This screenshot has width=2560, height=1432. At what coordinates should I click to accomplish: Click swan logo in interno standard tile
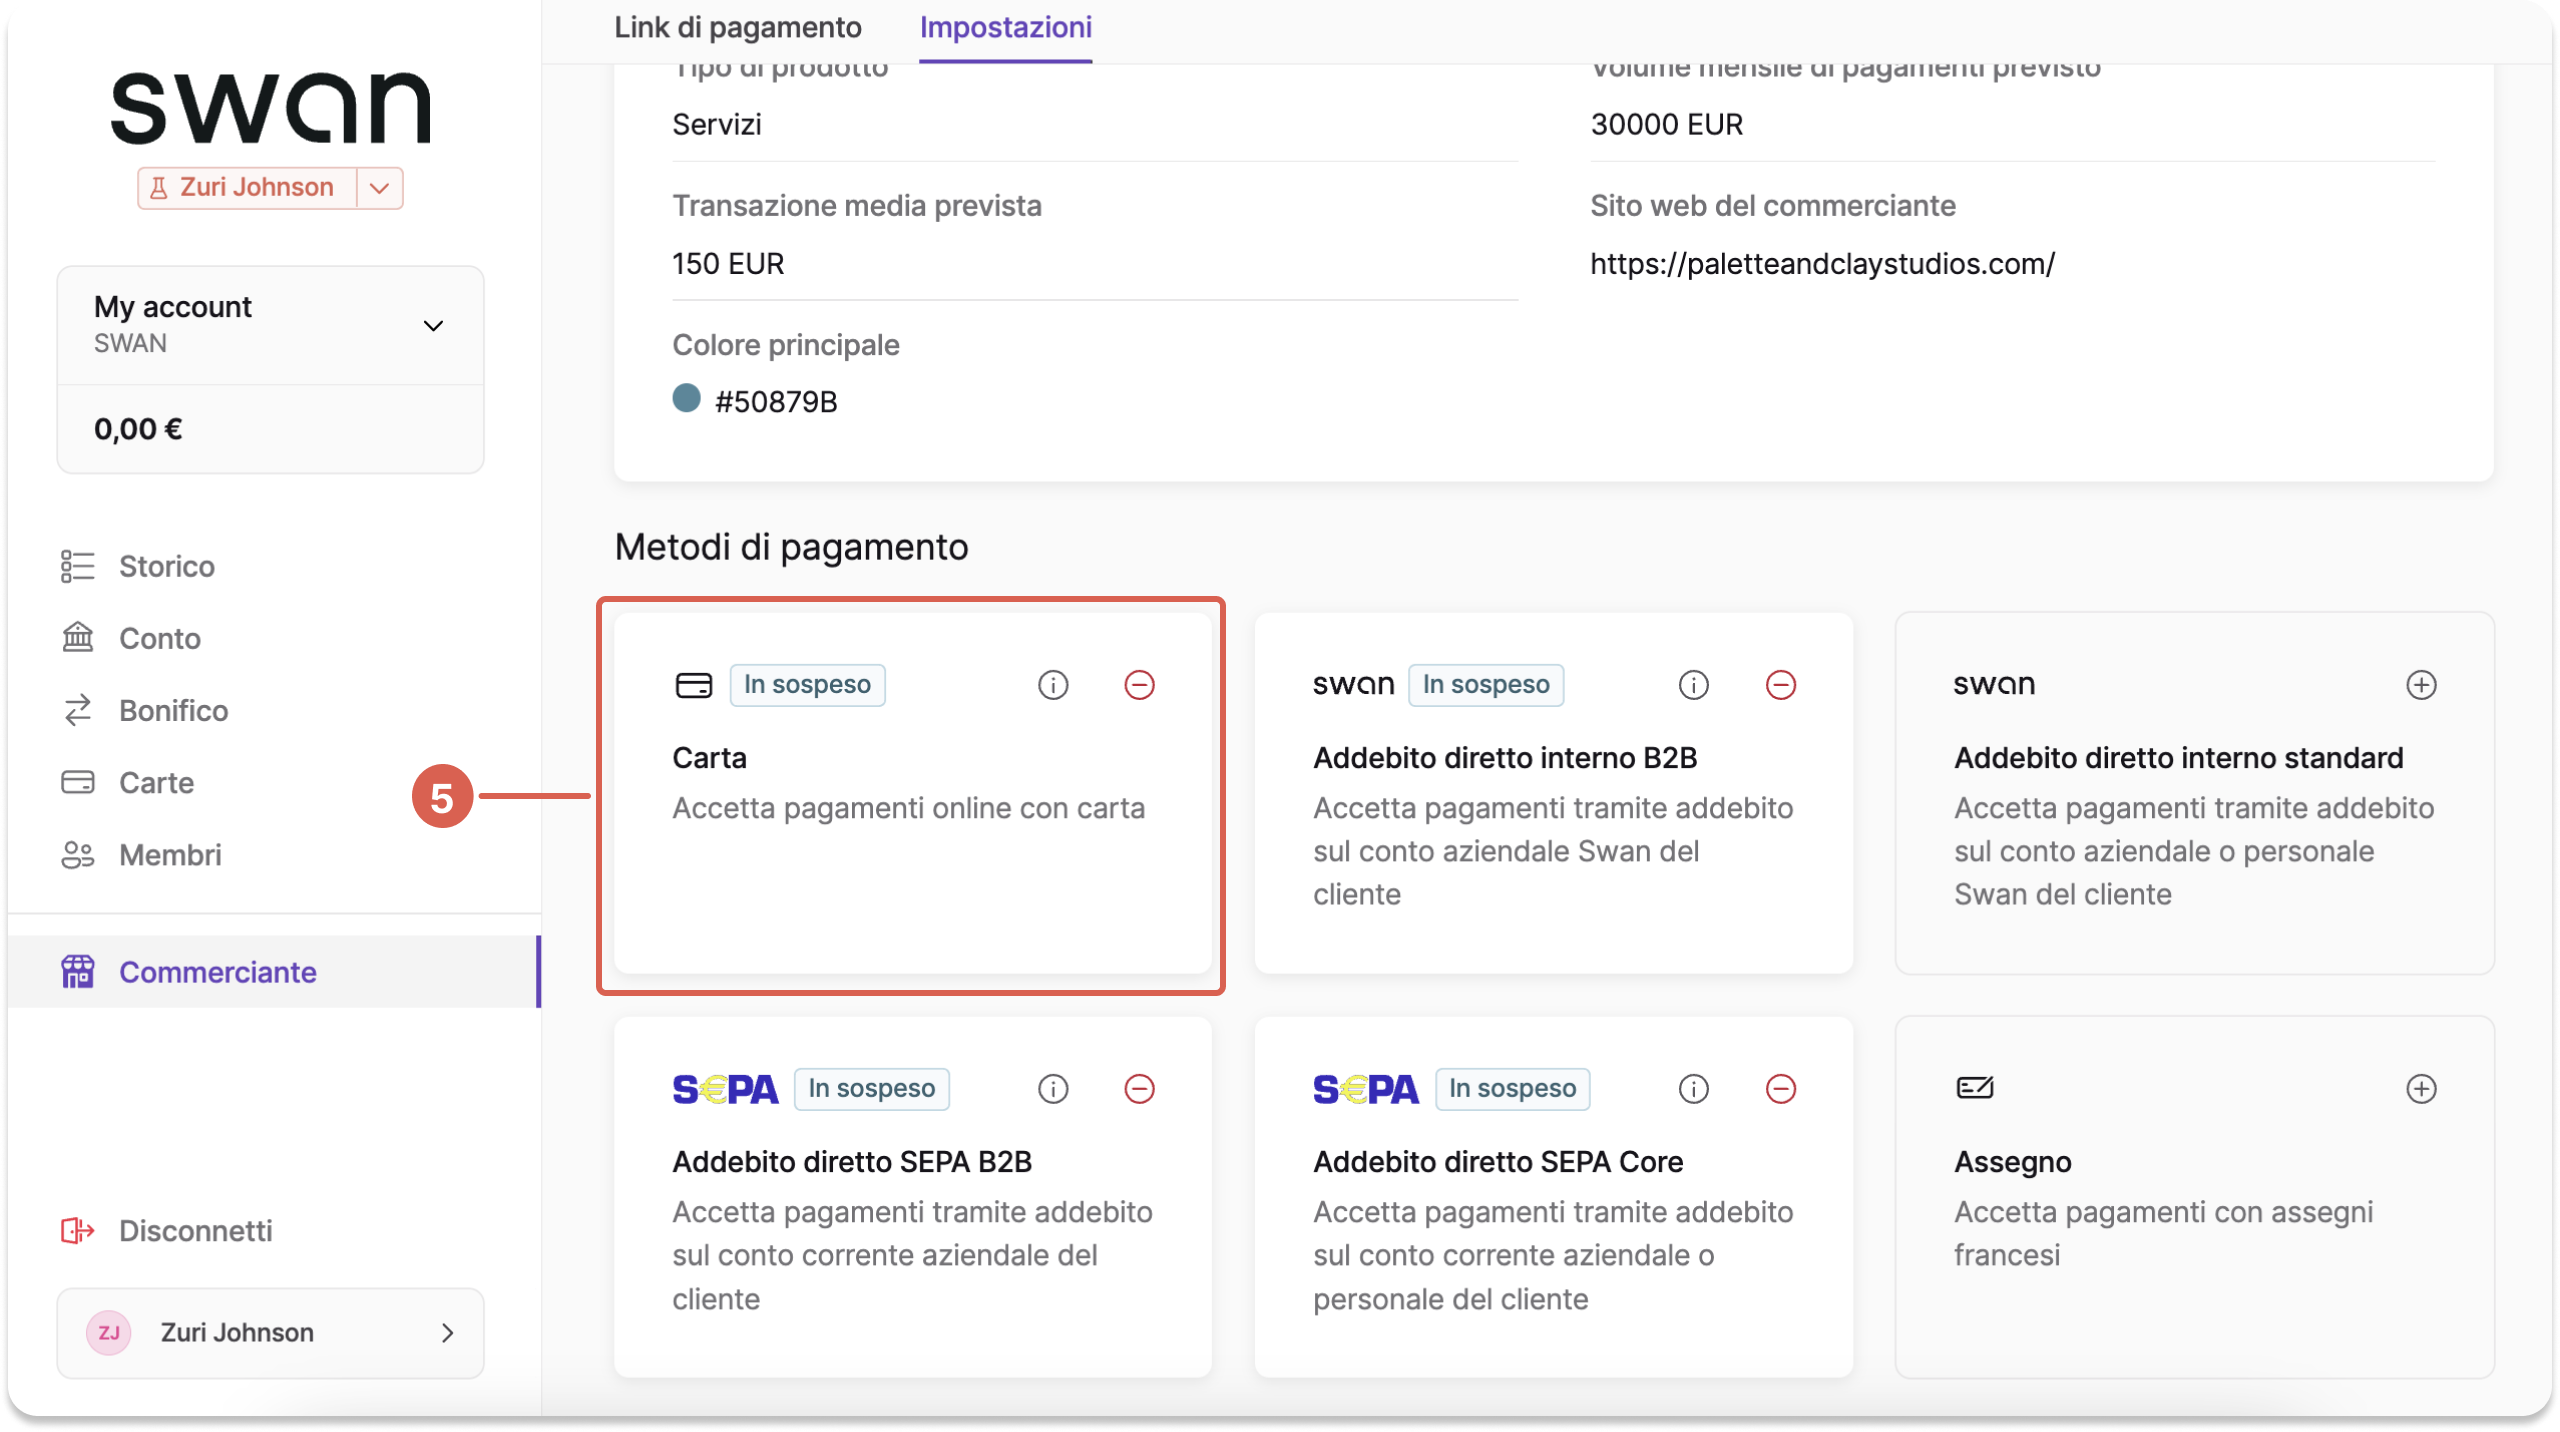coord(1994,685)
